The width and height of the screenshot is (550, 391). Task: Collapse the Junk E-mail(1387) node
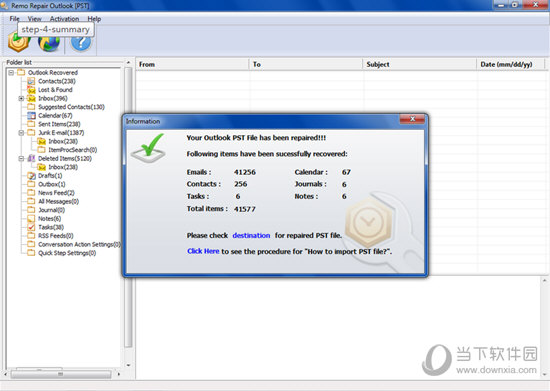click(x=21, y=133)
